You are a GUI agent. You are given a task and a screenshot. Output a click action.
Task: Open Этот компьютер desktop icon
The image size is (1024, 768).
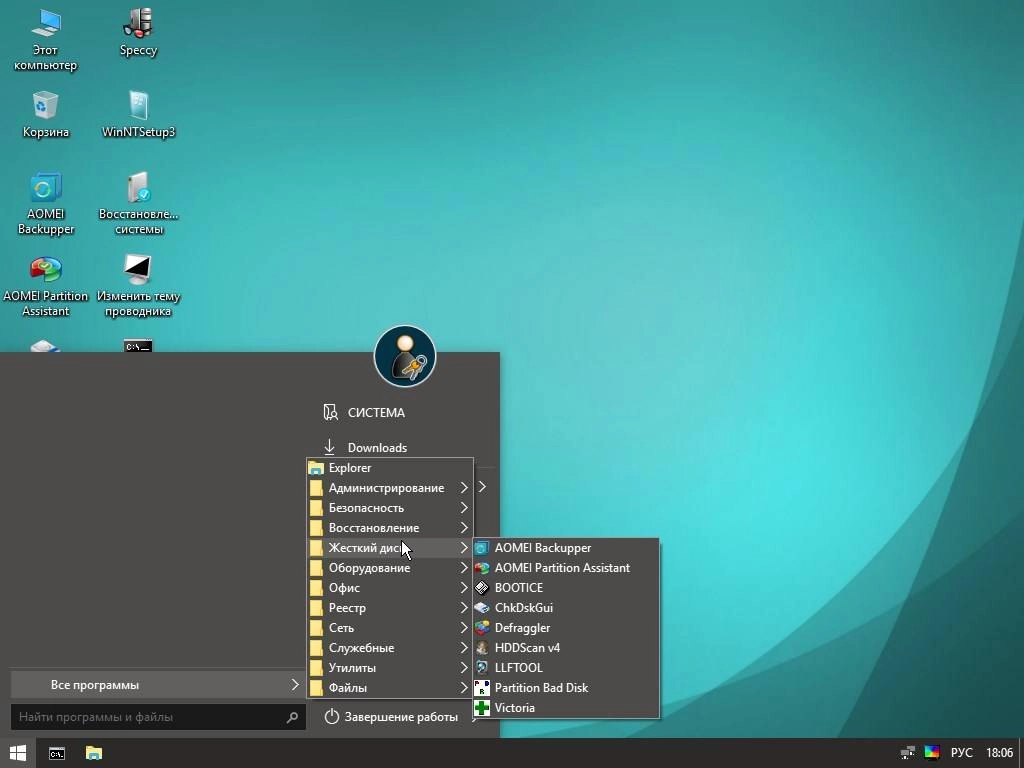[45, 39]
